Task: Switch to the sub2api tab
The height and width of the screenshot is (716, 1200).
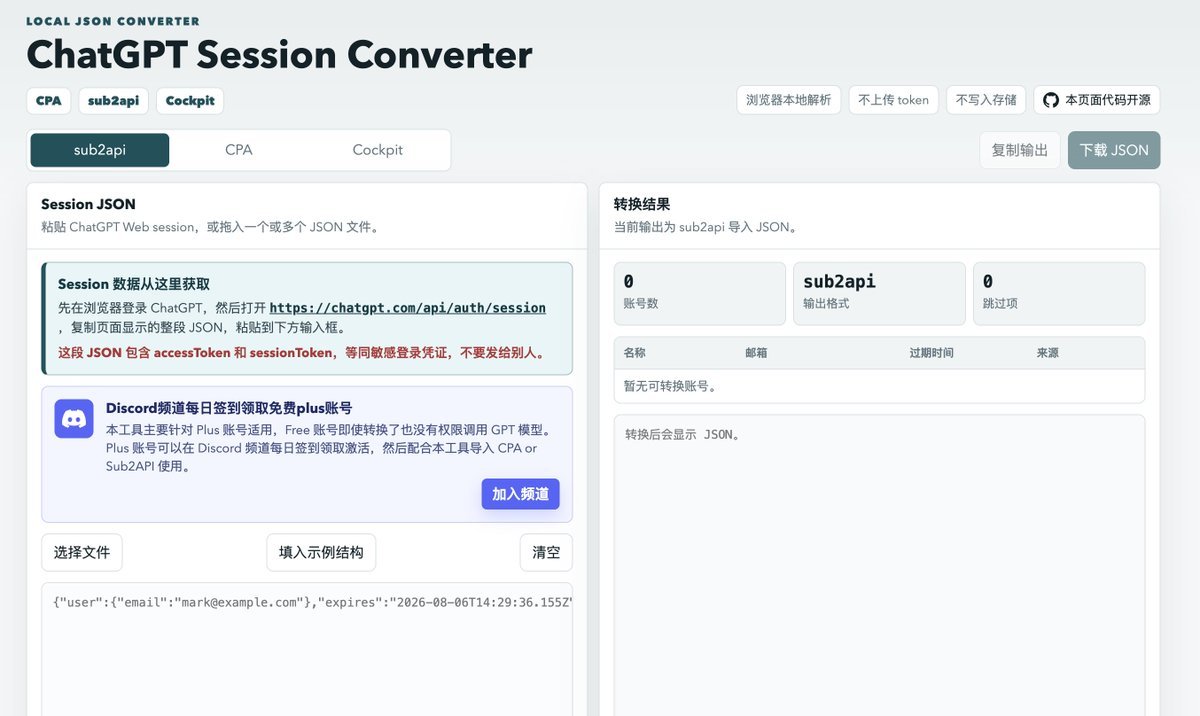Action: click(100, 150)
